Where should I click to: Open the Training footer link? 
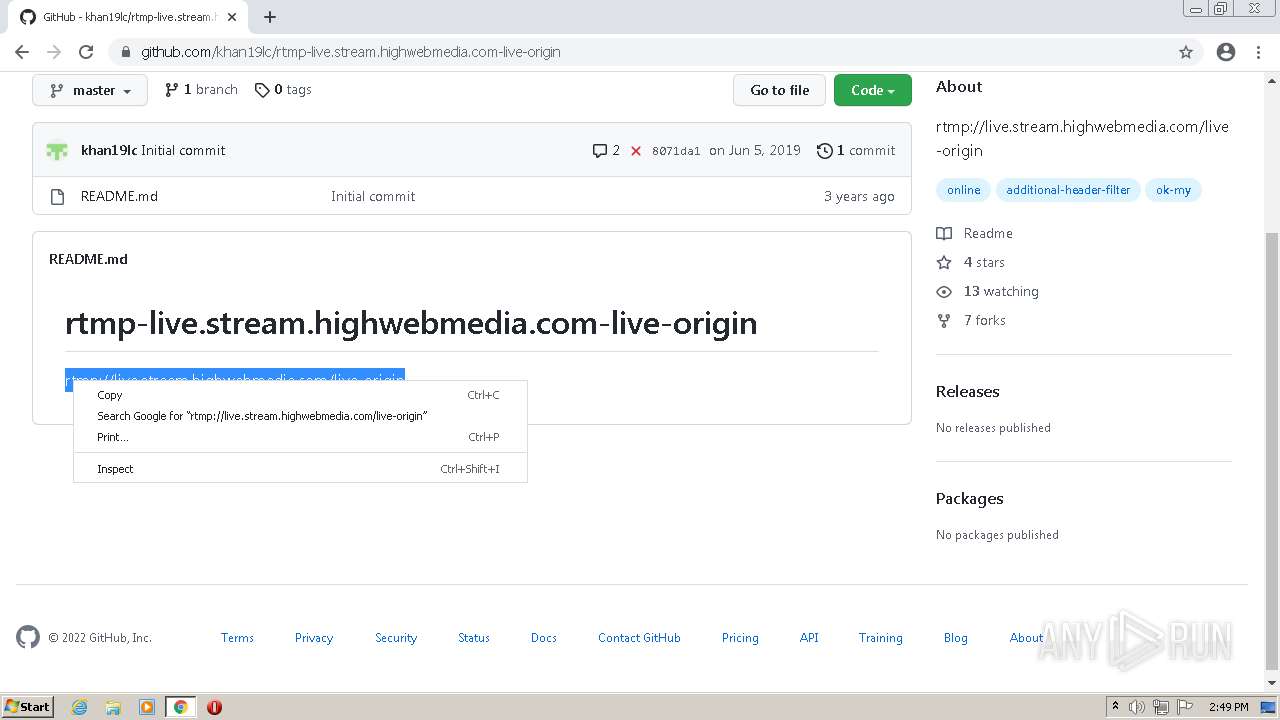pyautogui.click(x=880, y=637)
